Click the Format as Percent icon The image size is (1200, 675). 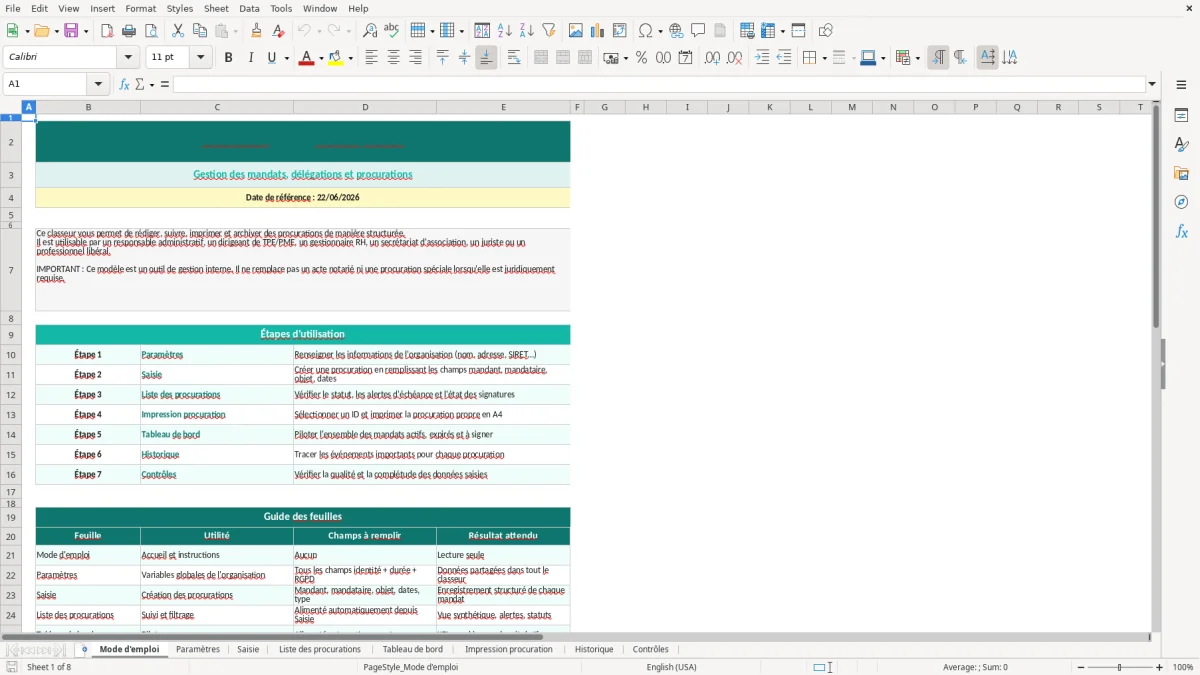(642, 58)
